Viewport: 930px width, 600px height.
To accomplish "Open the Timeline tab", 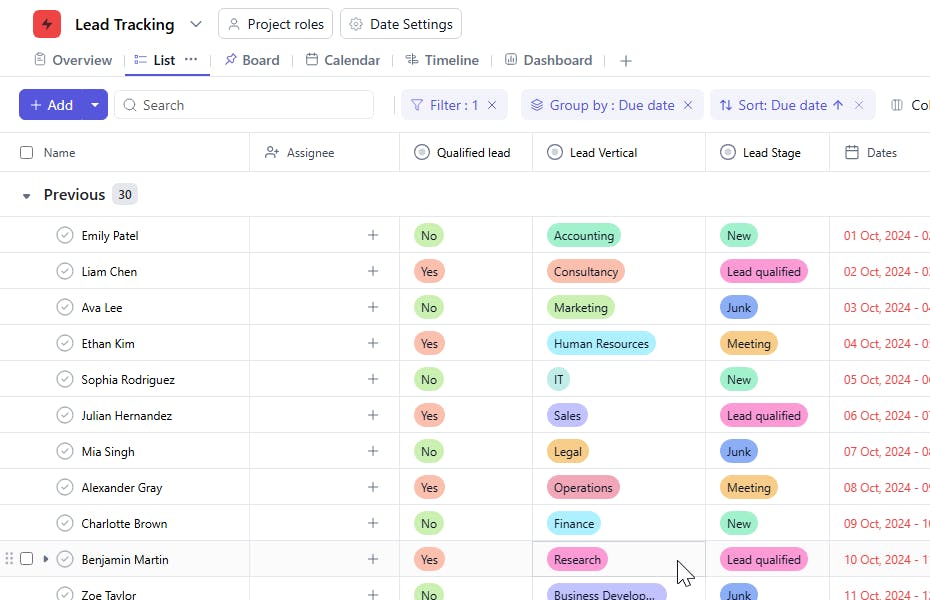I will click(442, 60).
